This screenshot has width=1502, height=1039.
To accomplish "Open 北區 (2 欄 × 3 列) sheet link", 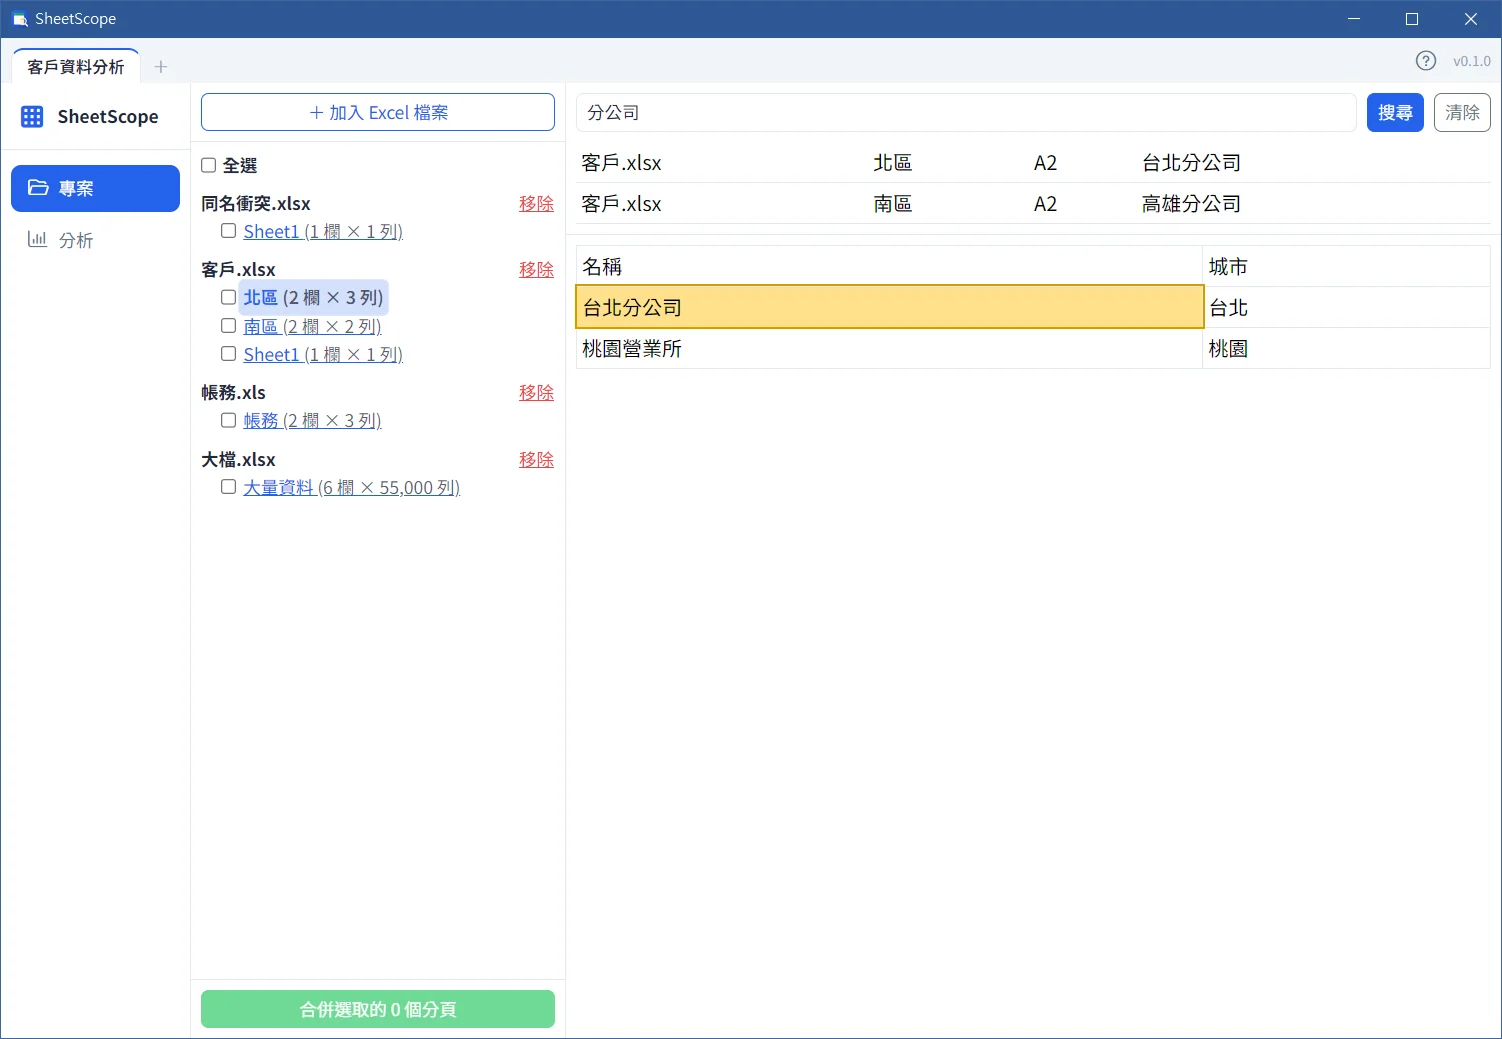I will pyautogui.click(x=313, y=297).
